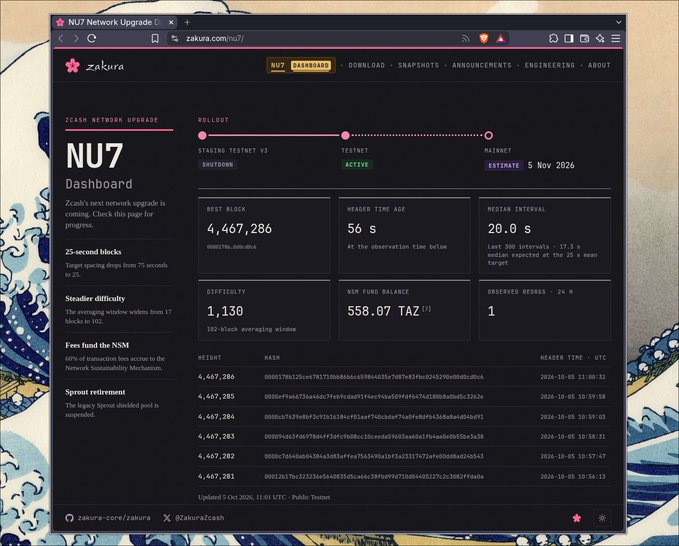Navigate to Engineering page
Screen dimensions: 679x546
point(550,65)
